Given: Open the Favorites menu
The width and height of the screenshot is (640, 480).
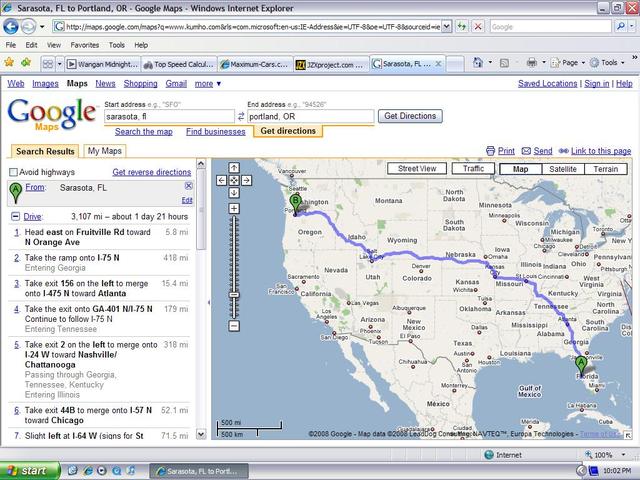Looking at the screenshot, I should pyautogui.click(x=84, y=45).
